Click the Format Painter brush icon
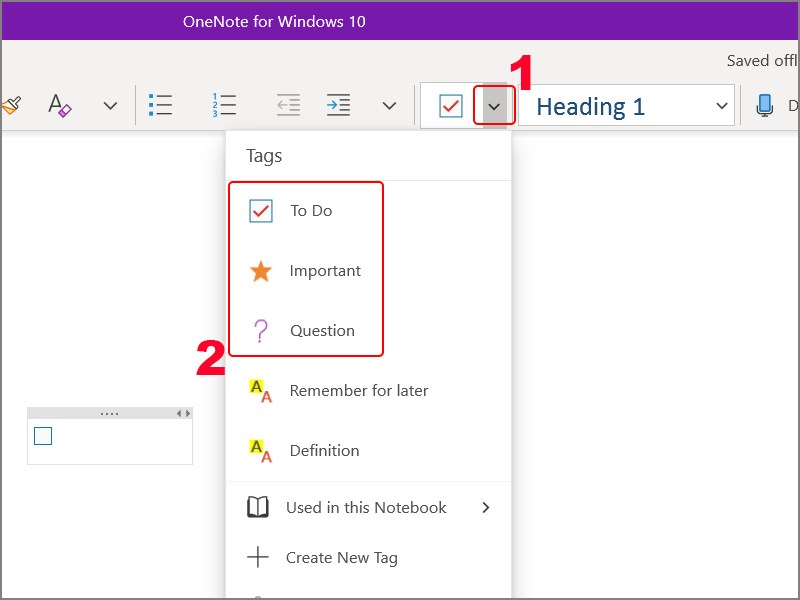Screen dimensions: 800x600 10,106
